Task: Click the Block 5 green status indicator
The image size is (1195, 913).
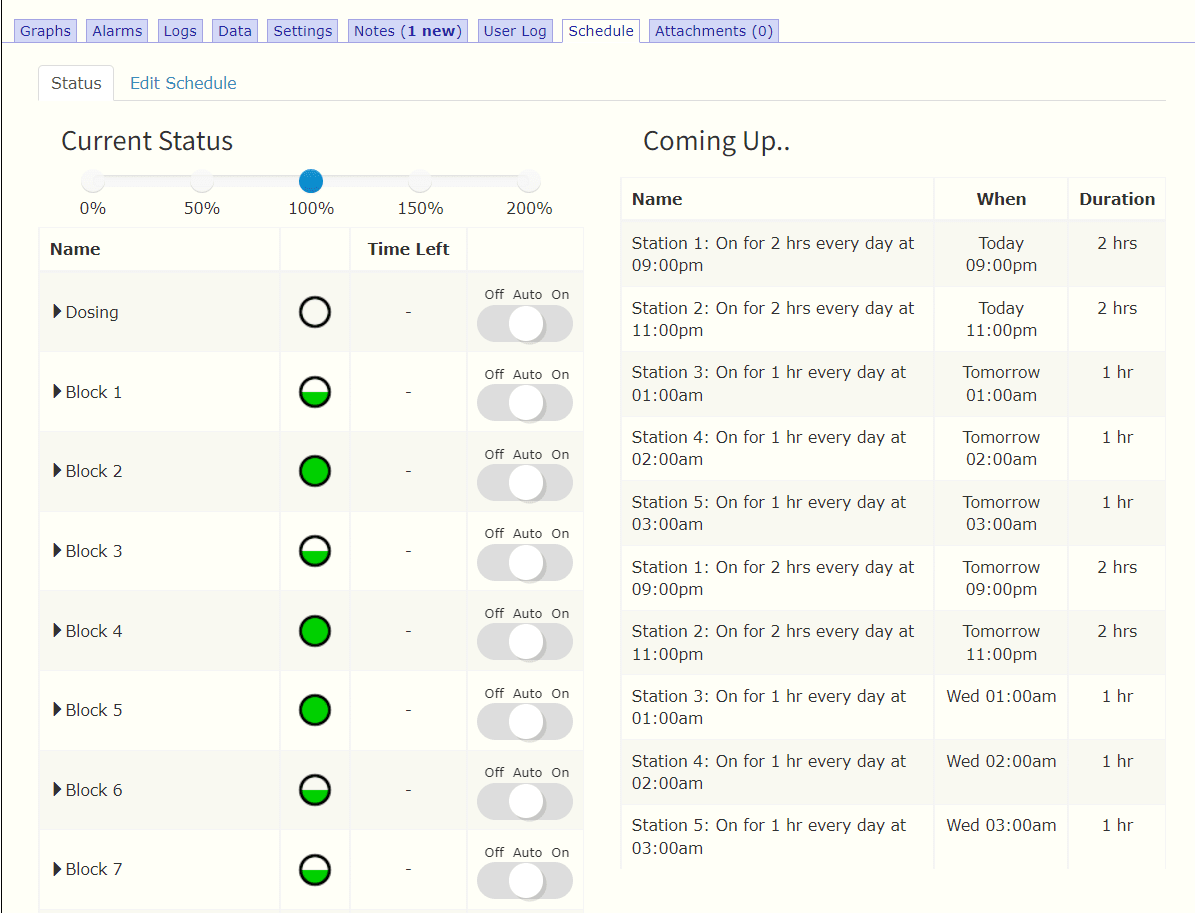Action: (x=315, y=710)
